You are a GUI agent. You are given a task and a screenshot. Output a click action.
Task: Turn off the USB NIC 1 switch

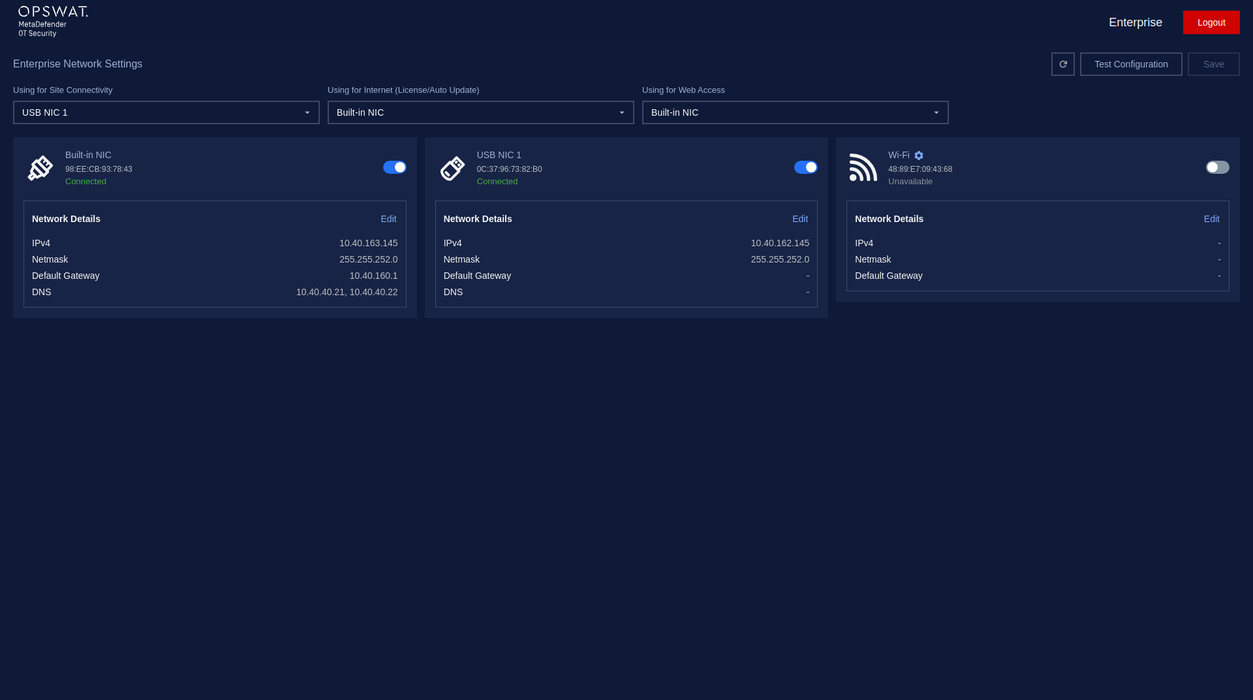click(806, 167)
